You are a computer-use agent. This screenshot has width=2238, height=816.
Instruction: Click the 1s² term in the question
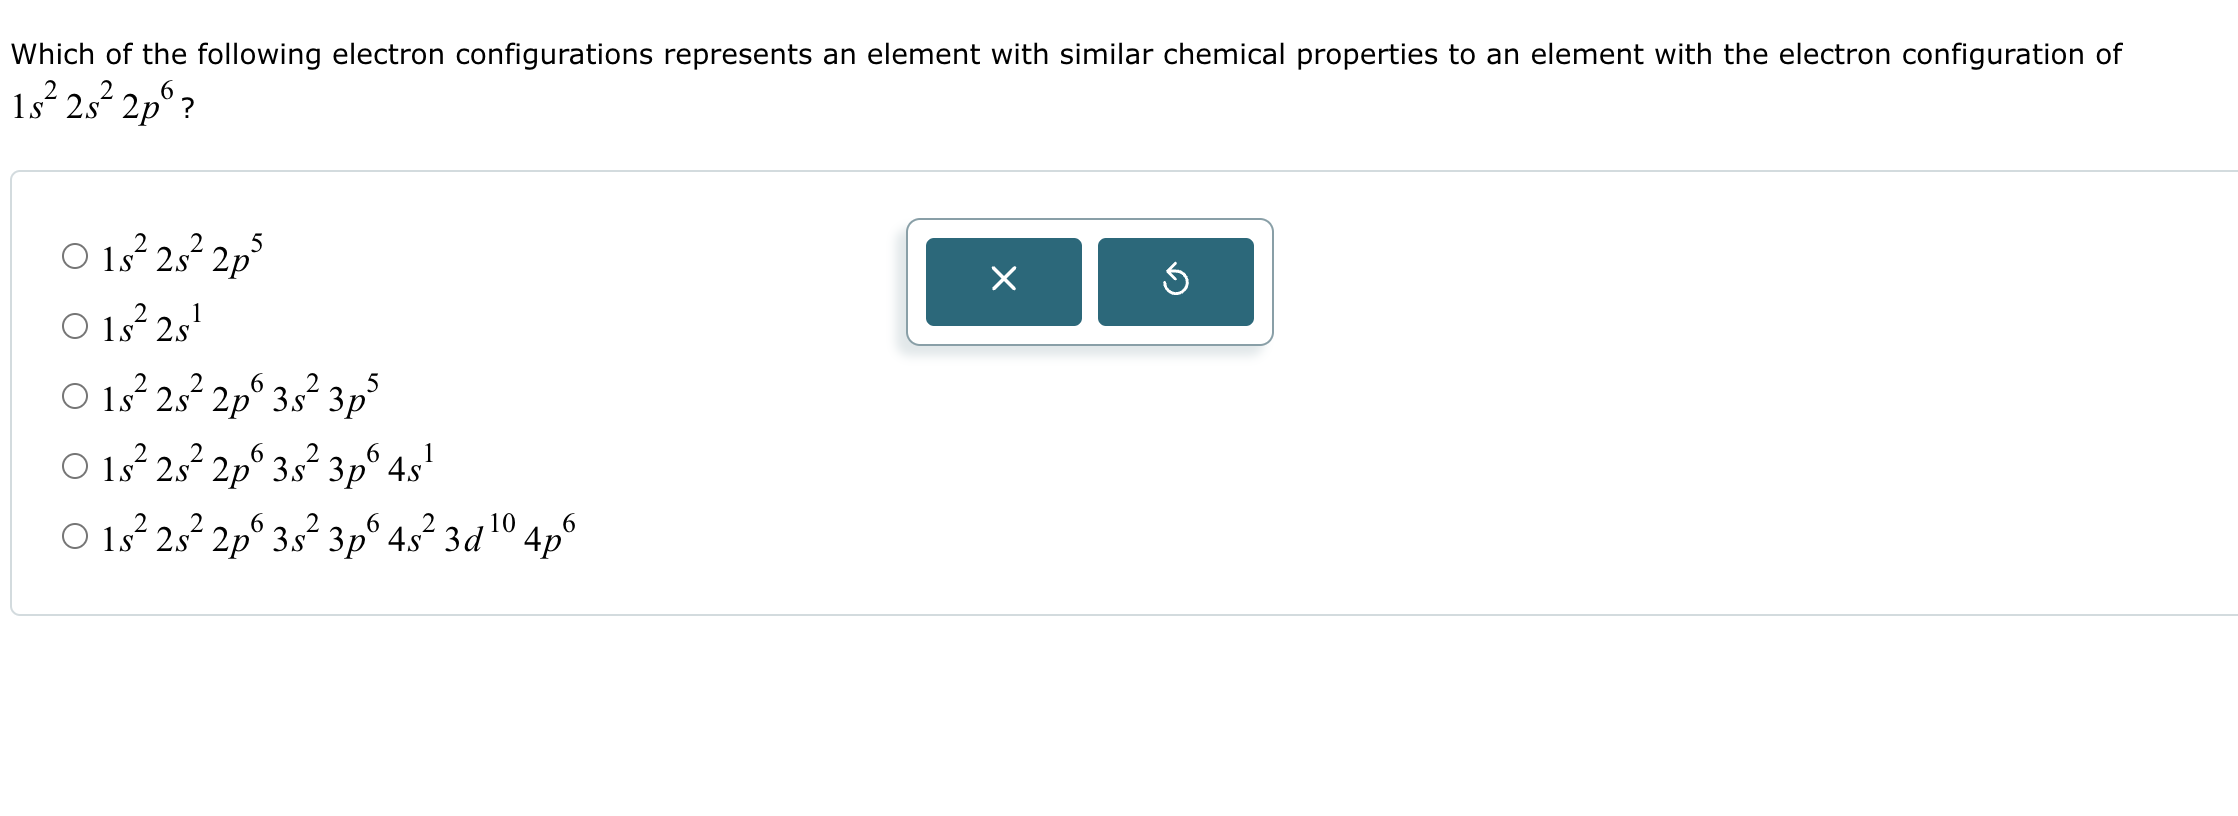pyautogui.click(x=33, y=105)
